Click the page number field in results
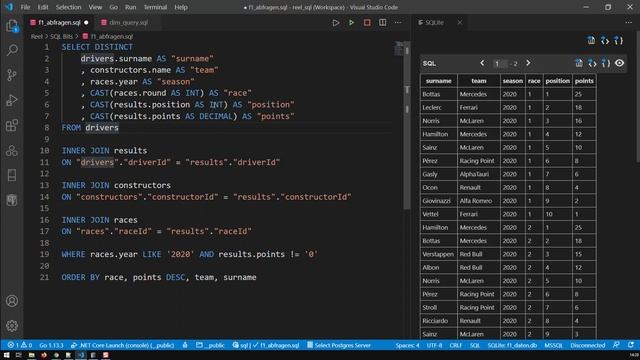 pyautogui.click(x=500, y=64)
